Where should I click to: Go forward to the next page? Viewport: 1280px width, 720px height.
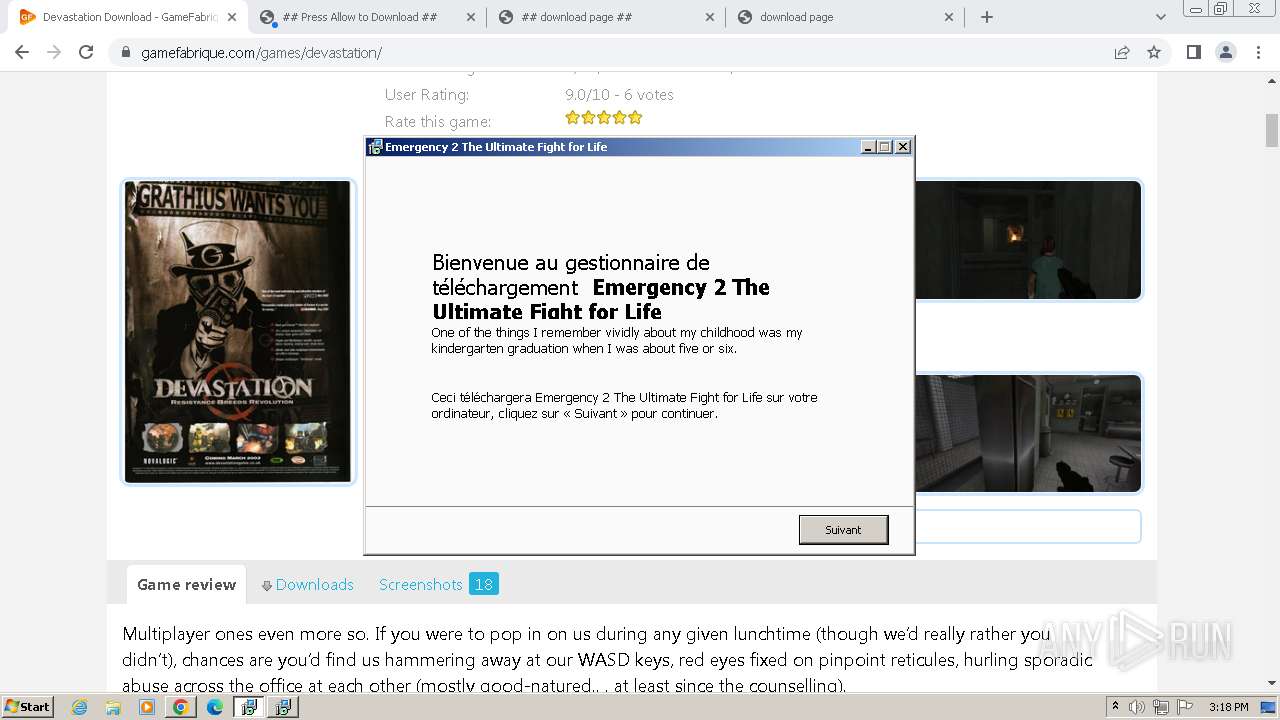(x=54, y=52)
